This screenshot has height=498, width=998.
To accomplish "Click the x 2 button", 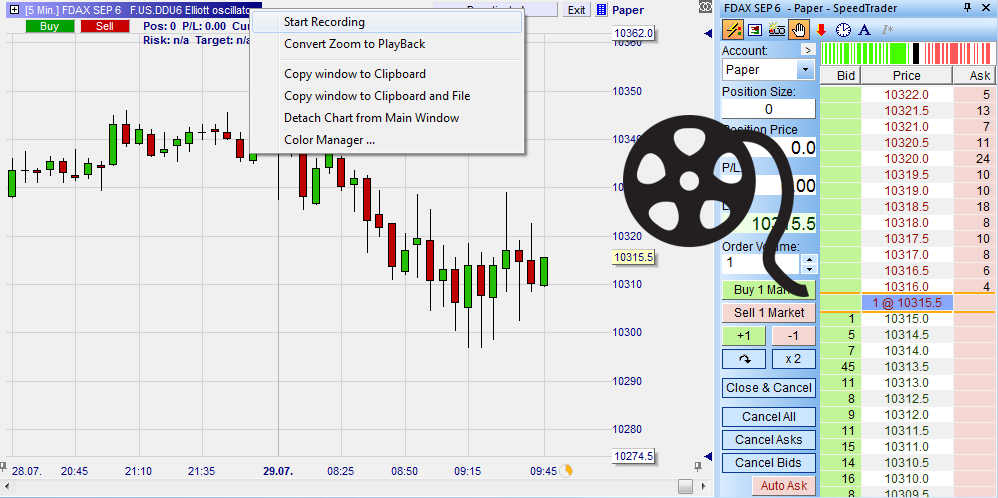I will point(793,359).
